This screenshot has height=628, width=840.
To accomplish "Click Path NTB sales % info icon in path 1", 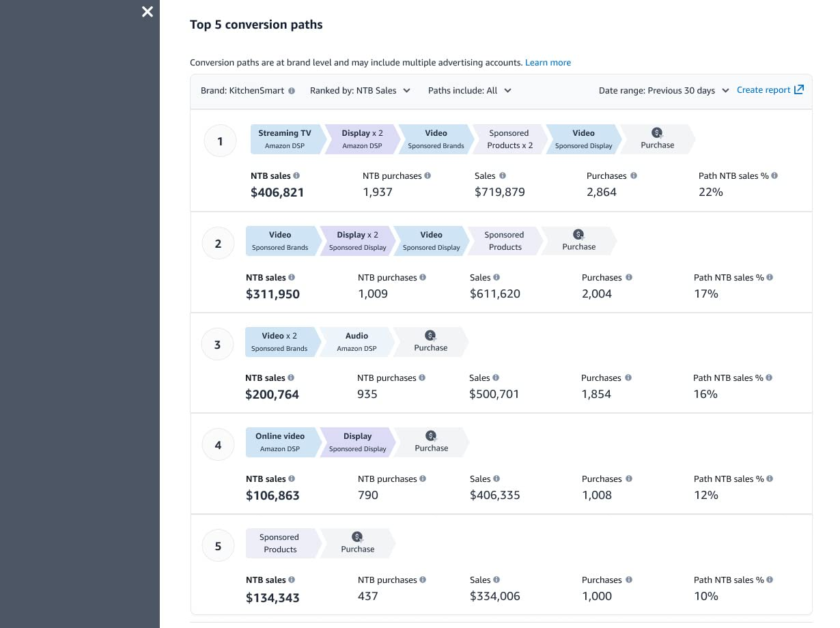I will (x=774, y=176).
